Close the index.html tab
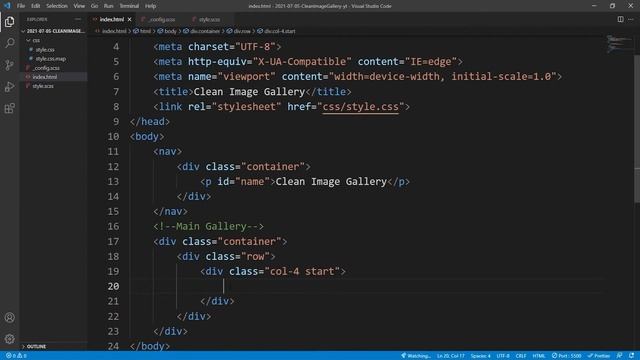The height and width of the screenshot is (360, 640). click(129, 19)
